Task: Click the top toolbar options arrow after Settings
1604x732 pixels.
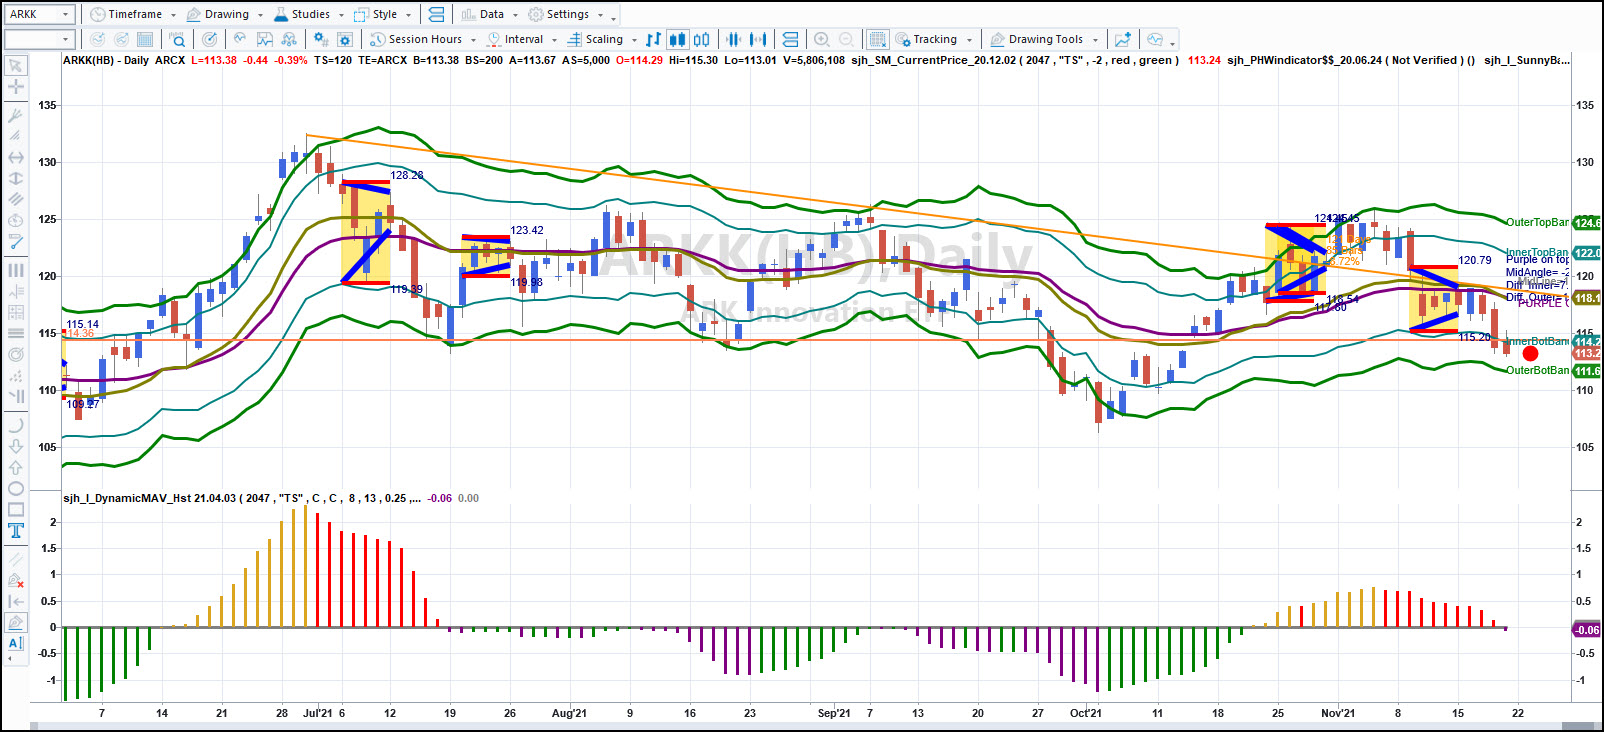Action: [x=614, y=17]
